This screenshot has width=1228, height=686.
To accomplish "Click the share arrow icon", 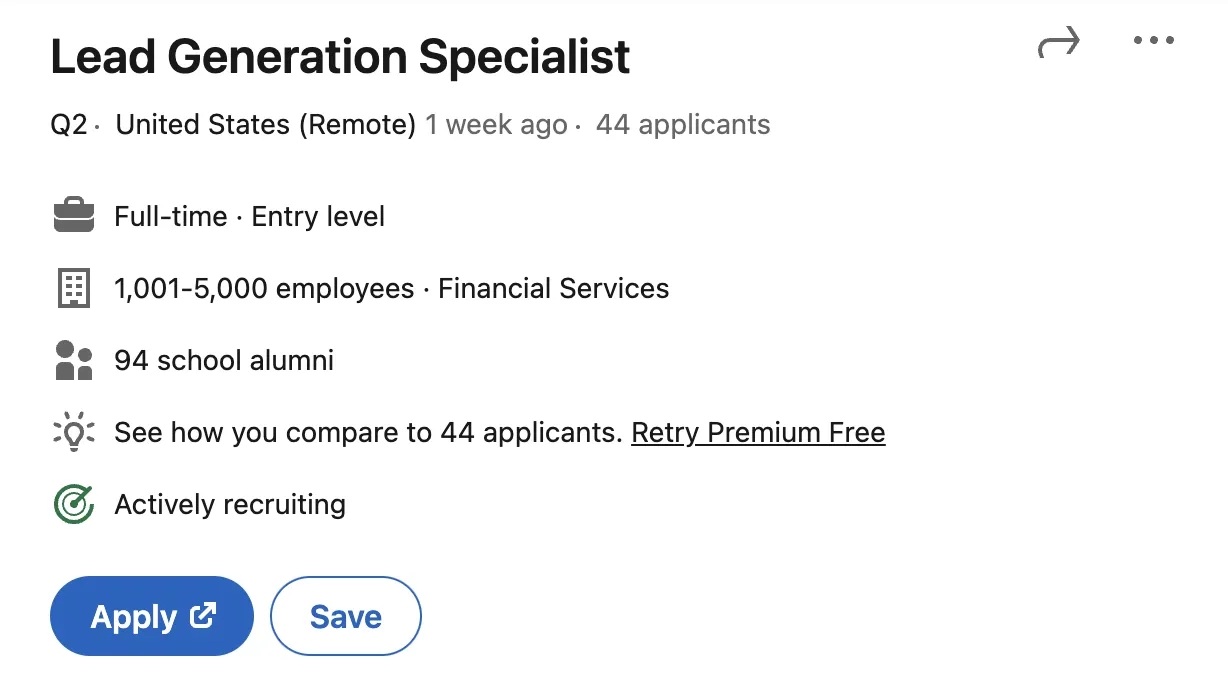I will (x=1058, y=43).
